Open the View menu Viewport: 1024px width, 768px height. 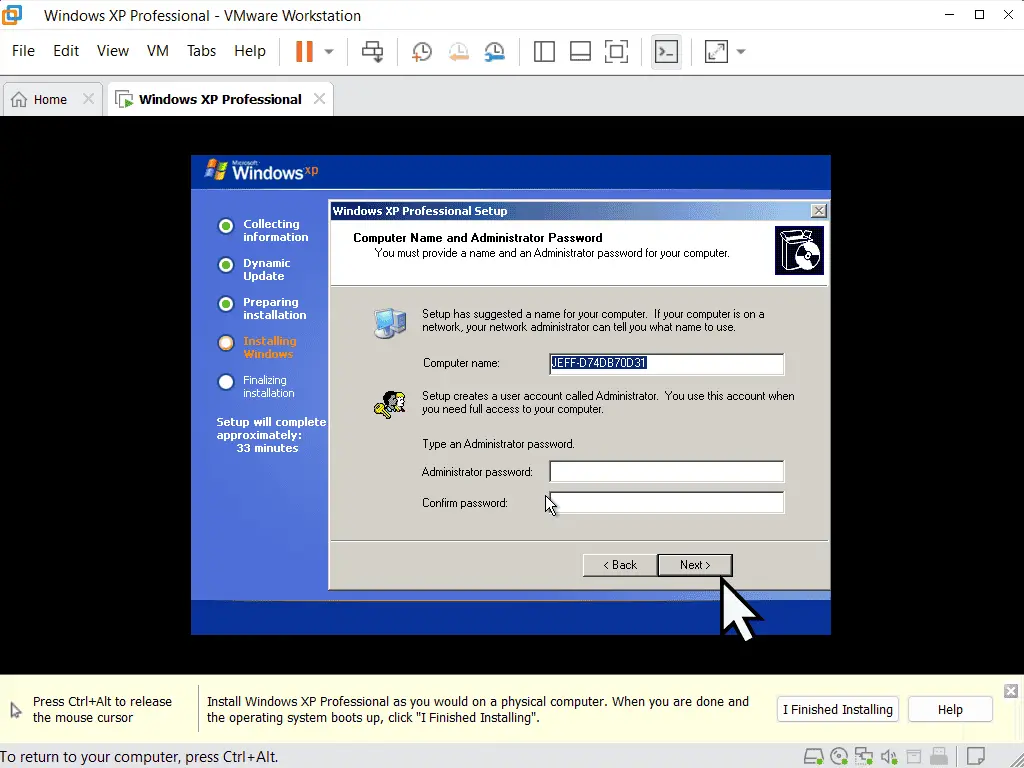[113, 51]
